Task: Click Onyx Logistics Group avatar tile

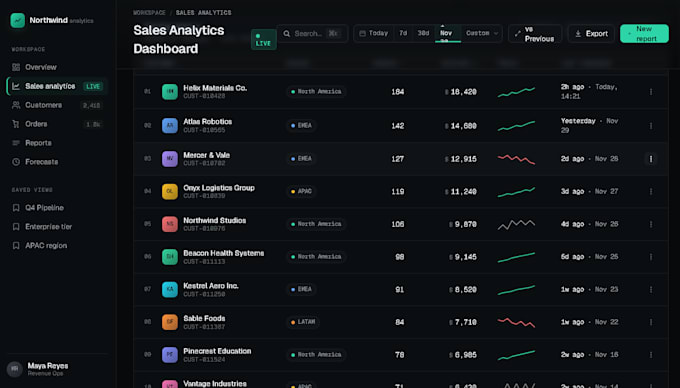Action: 170,192
